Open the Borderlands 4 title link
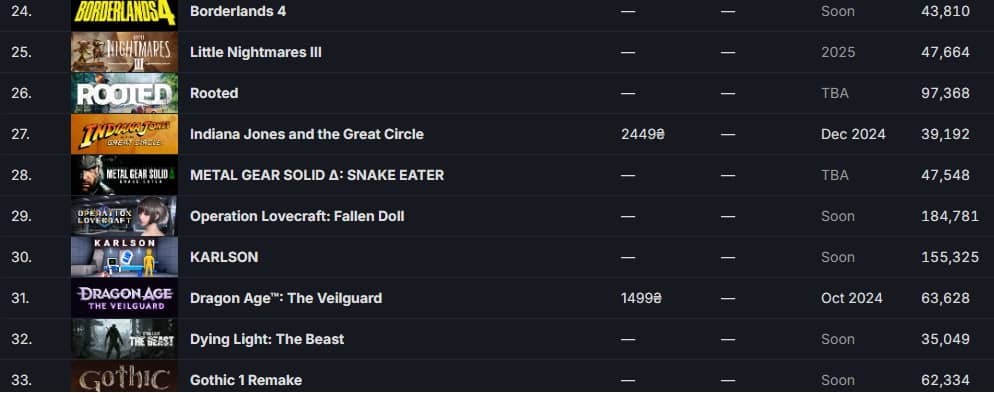This screenshot has width=994, height=393. pyautogui.click(x=238, y=11)
